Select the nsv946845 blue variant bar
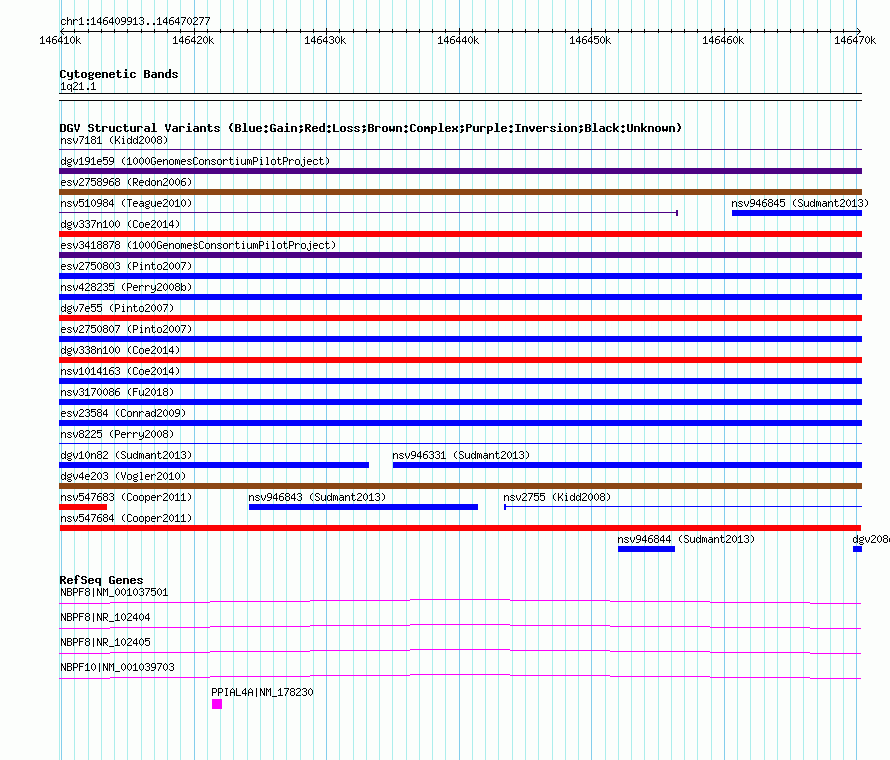Screen dimensions: 890x760 click(x=796, y=212)
